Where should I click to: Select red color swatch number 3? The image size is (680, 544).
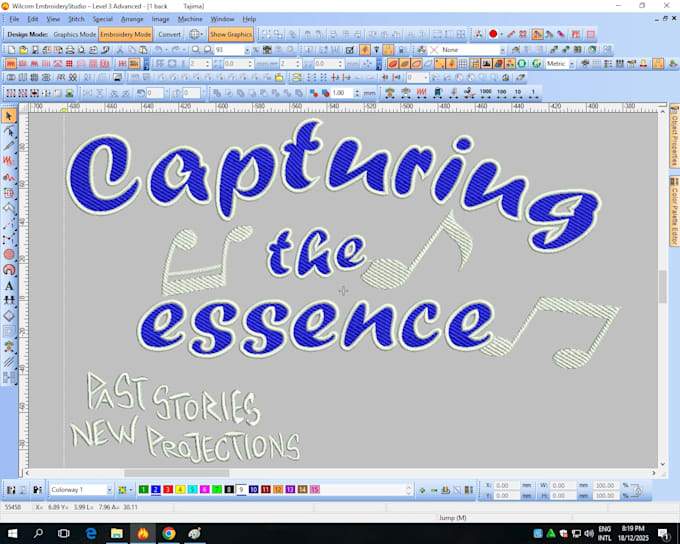[168, 490]
